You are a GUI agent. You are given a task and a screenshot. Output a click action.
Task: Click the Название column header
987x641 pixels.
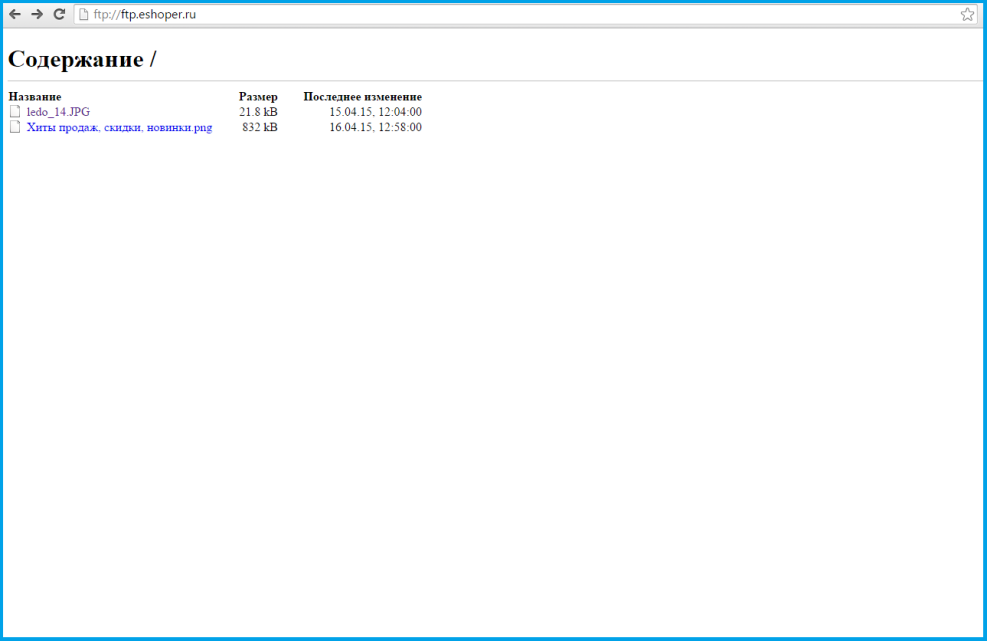click(x=35, y=96)
